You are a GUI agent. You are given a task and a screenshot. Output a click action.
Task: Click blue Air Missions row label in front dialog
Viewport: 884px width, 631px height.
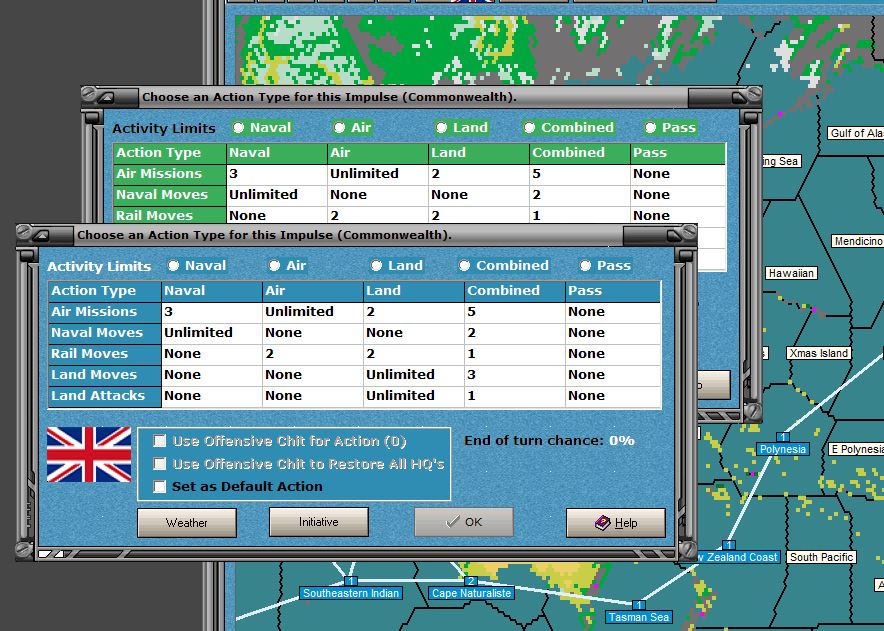105,312
